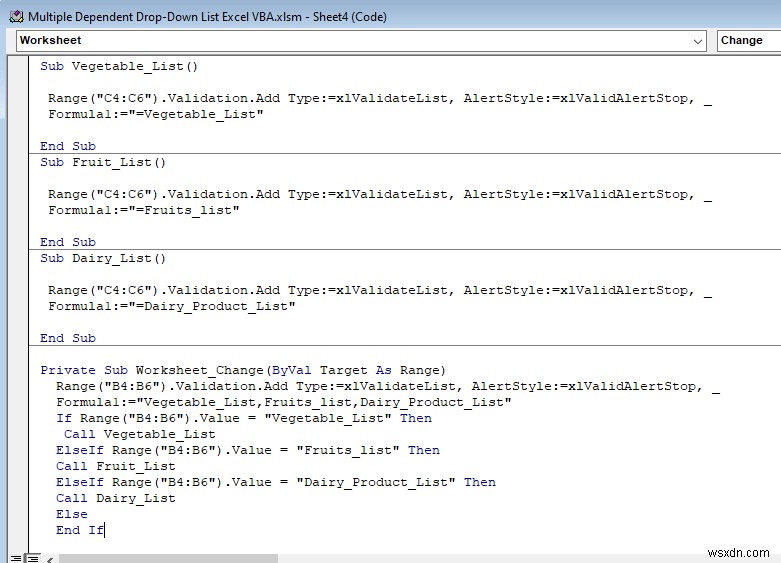Click the 'Private Sub Worksheet_Change' declaration line
Image resolution: width=781 pixels, height=563 pixels.
[x=243, y=370]
